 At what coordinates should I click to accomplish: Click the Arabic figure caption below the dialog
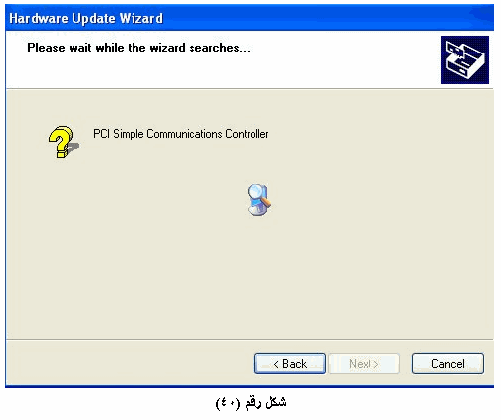pos(251,403)
